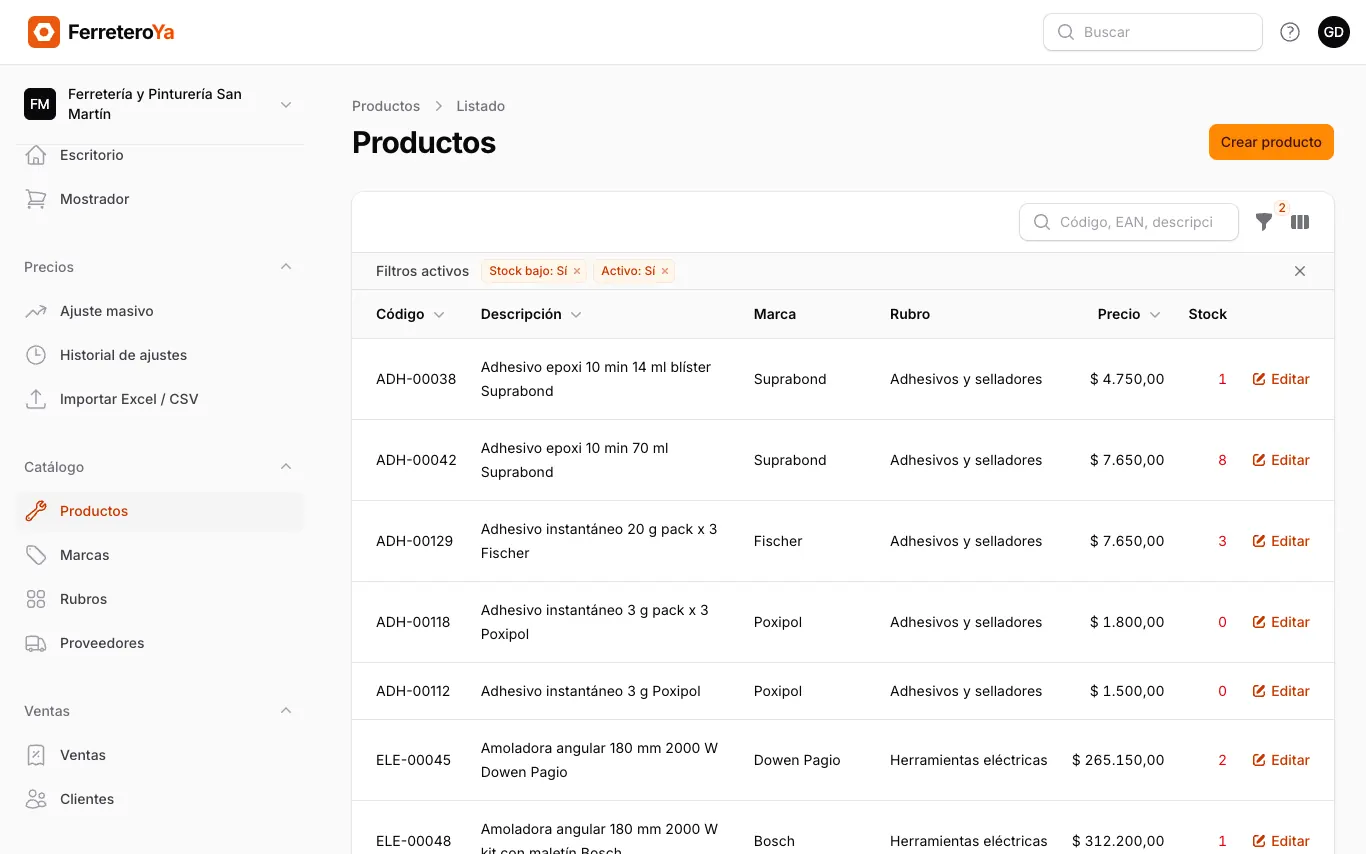
Task: Edit product ADH-00118
Action: (1281, 622)
